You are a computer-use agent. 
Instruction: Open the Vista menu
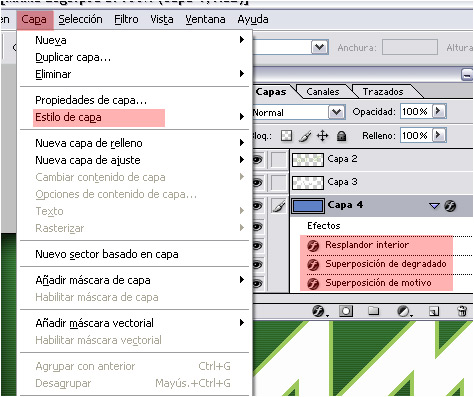[x=162, y=20]
